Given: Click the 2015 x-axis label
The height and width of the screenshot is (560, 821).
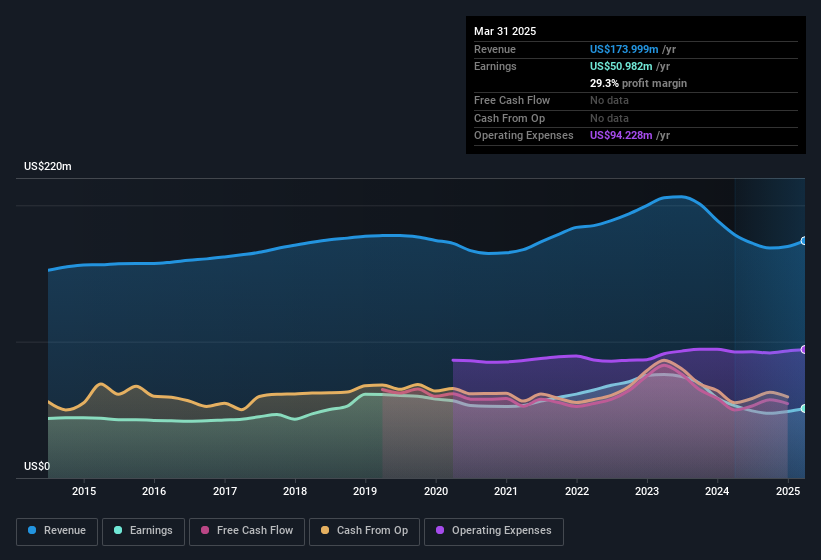Looking at the screenshot, I should point(84,491).
